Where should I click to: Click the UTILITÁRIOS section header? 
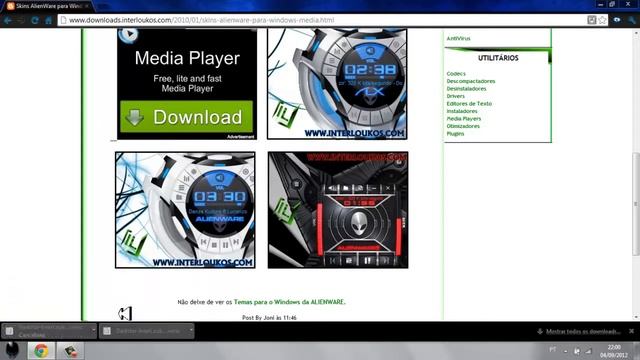point(498,58)
